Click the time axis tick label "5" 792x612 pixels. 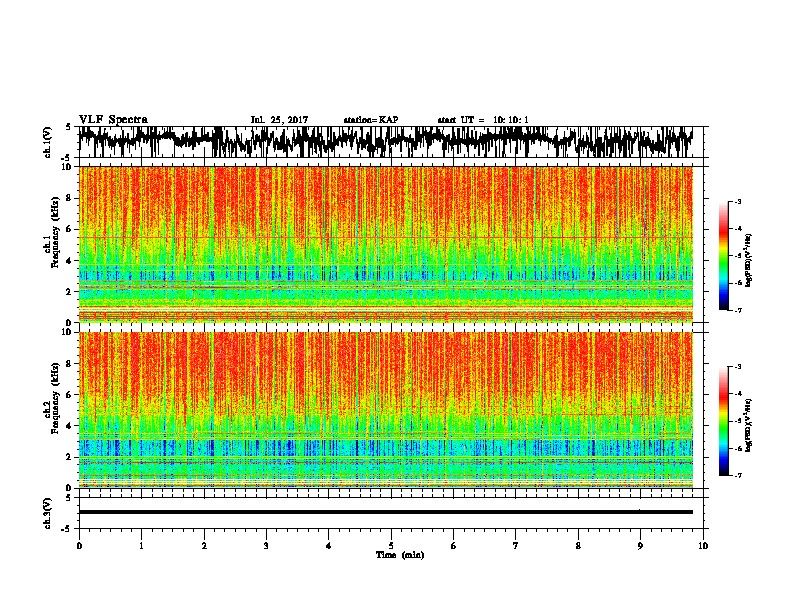click(391, 546)
